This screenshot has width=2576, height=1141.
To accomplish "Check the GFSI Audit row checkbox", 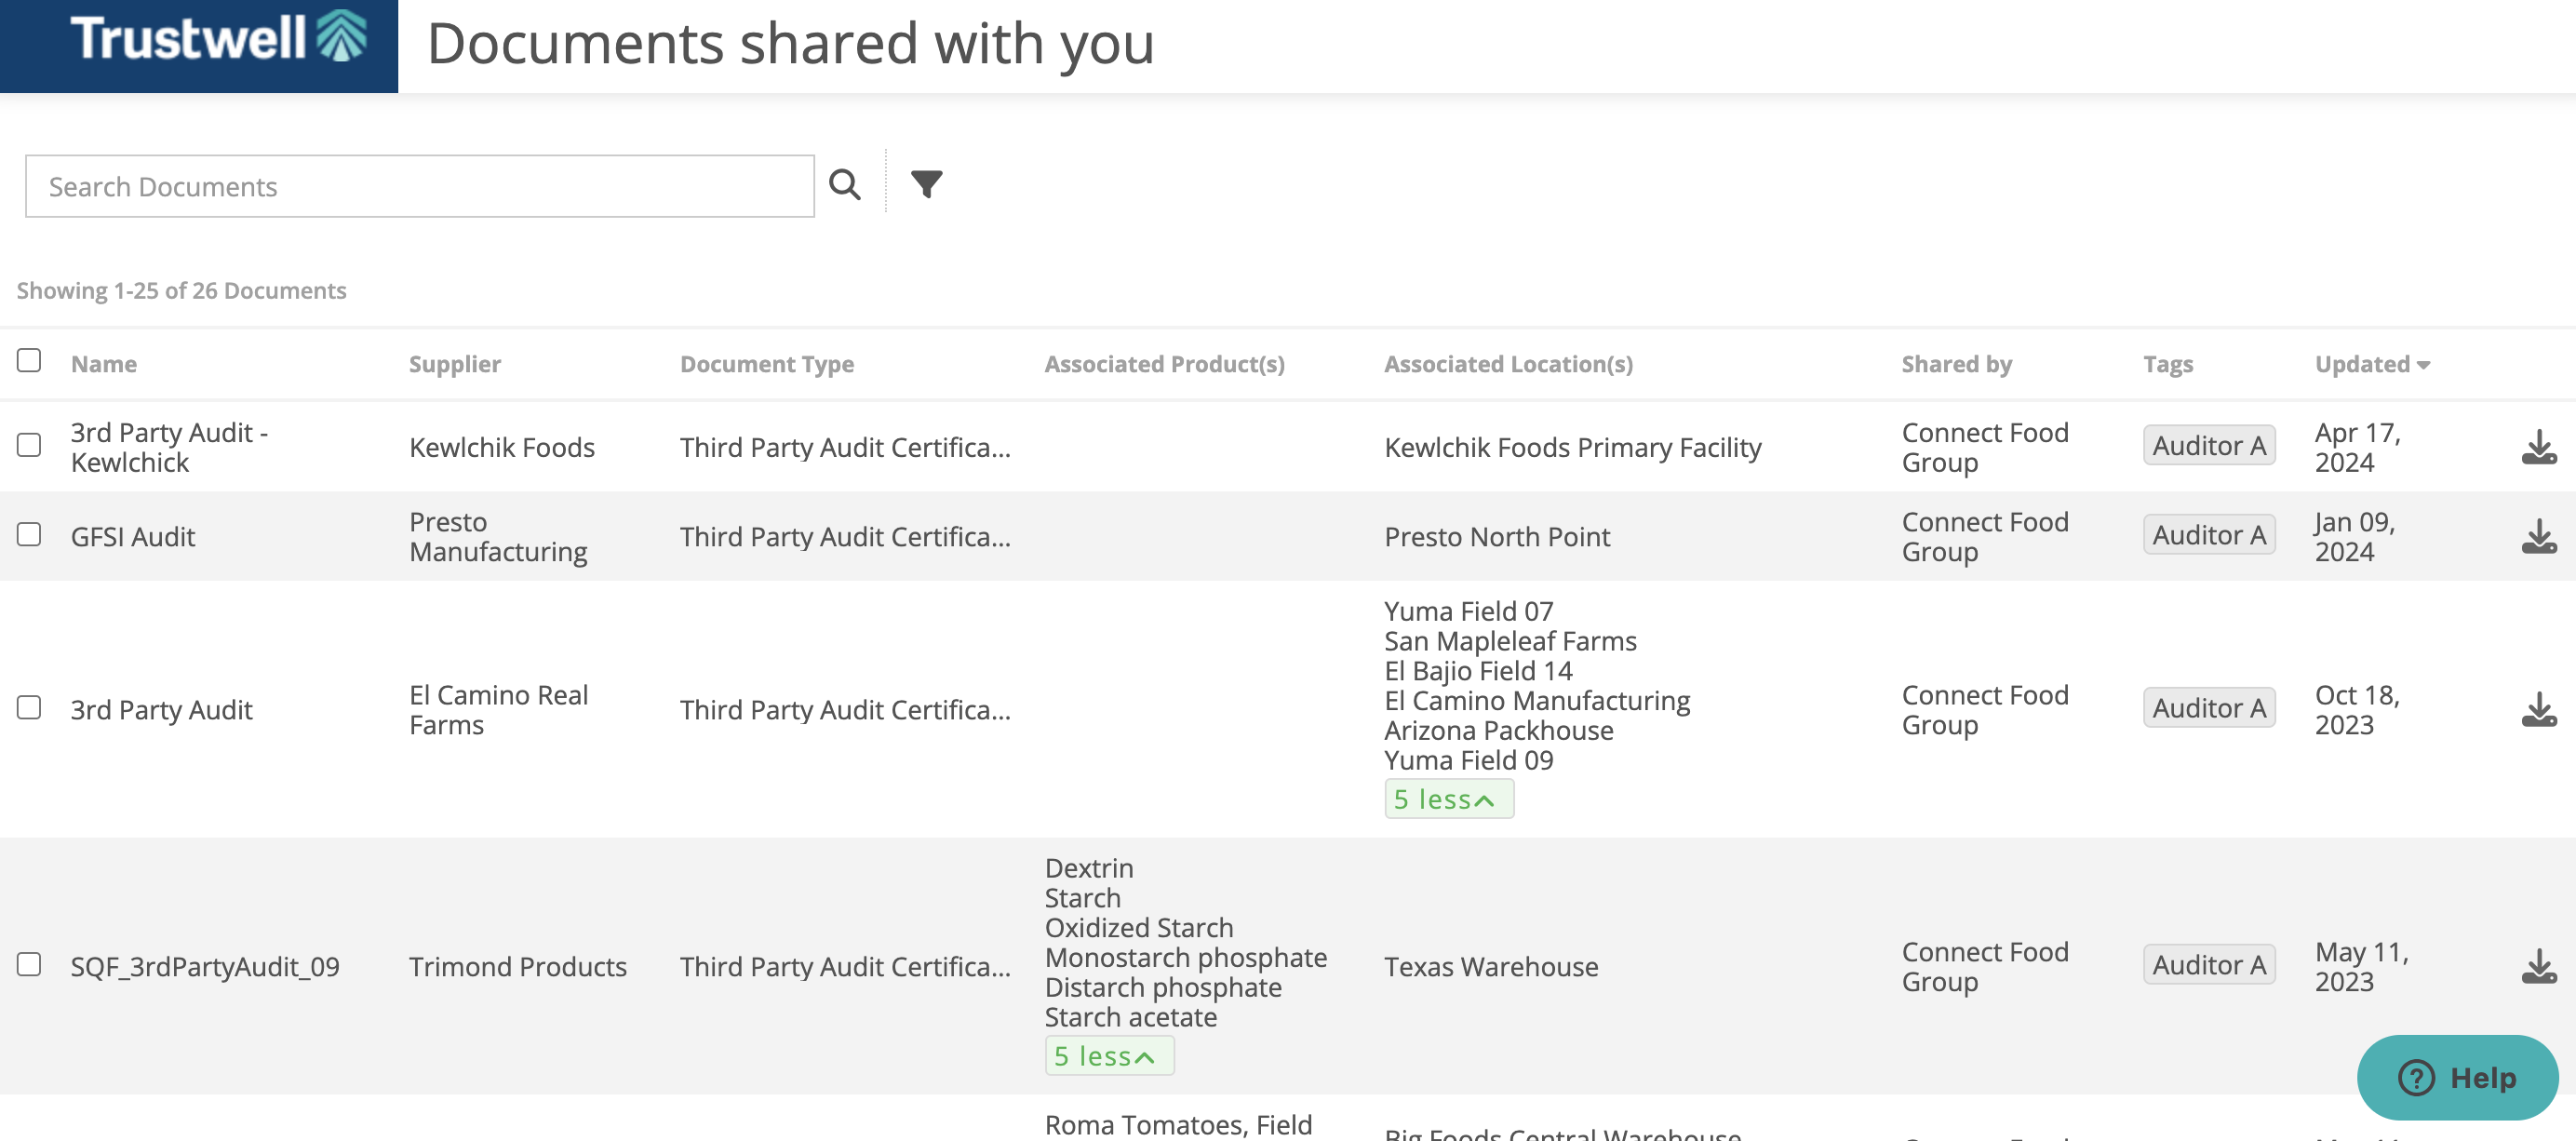I will (x=29, y=534).
